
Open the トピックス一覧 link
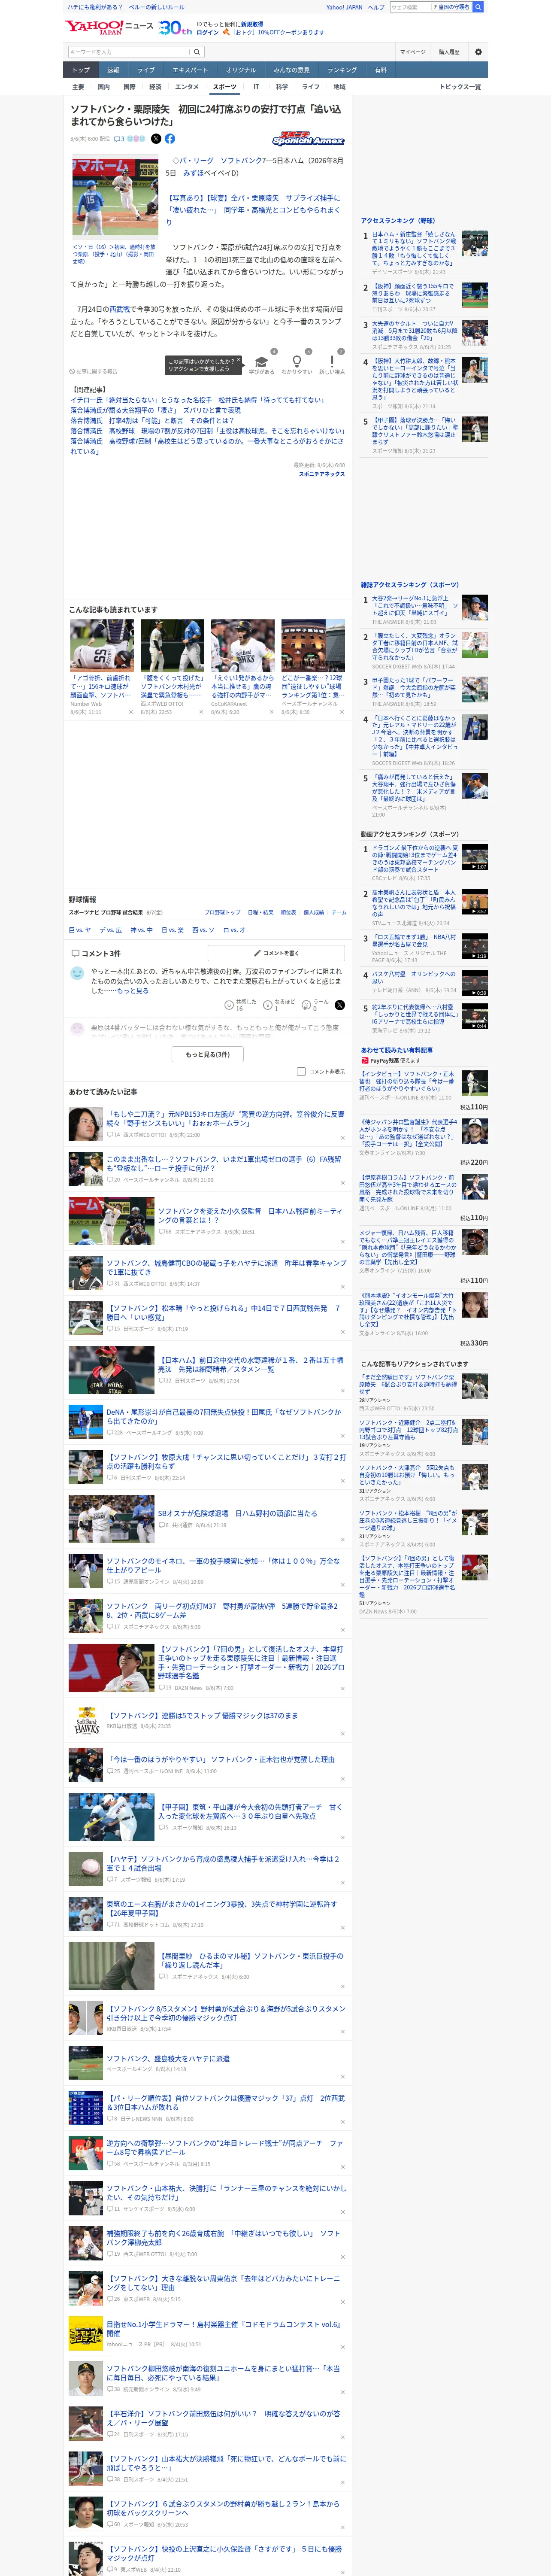tap(460, 87)
